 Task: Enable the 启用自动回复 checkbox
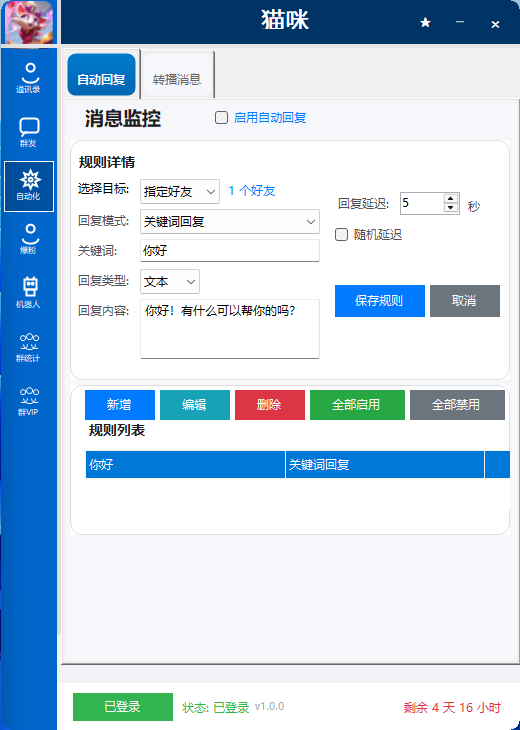(x=221, y=117)
